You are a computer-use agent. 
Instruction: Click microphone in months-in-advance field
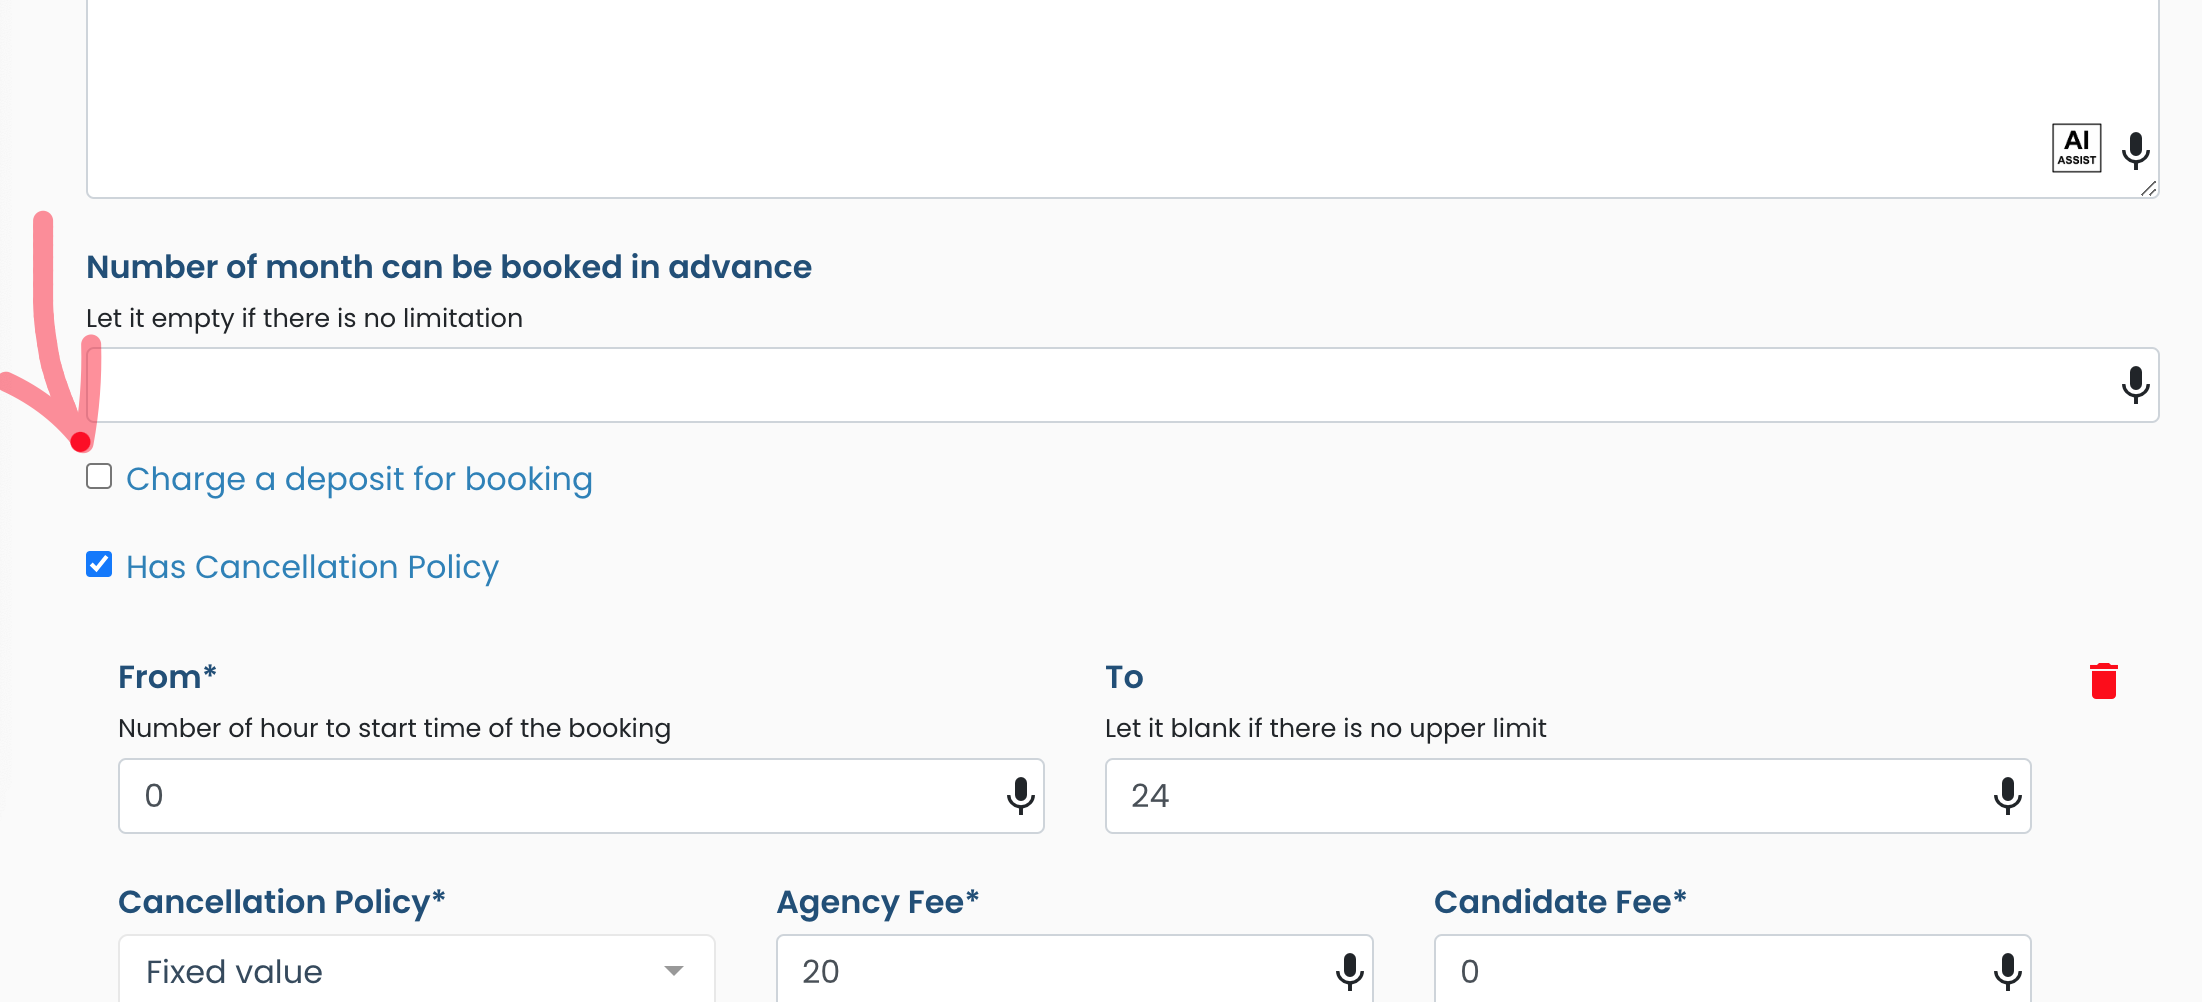tap(2135, 385)
